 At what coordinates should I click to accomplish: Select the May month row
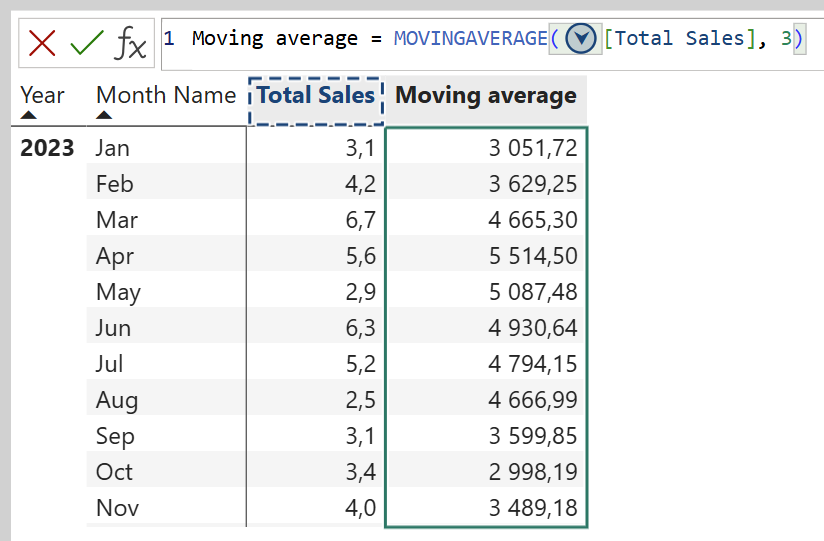[118, 293]
